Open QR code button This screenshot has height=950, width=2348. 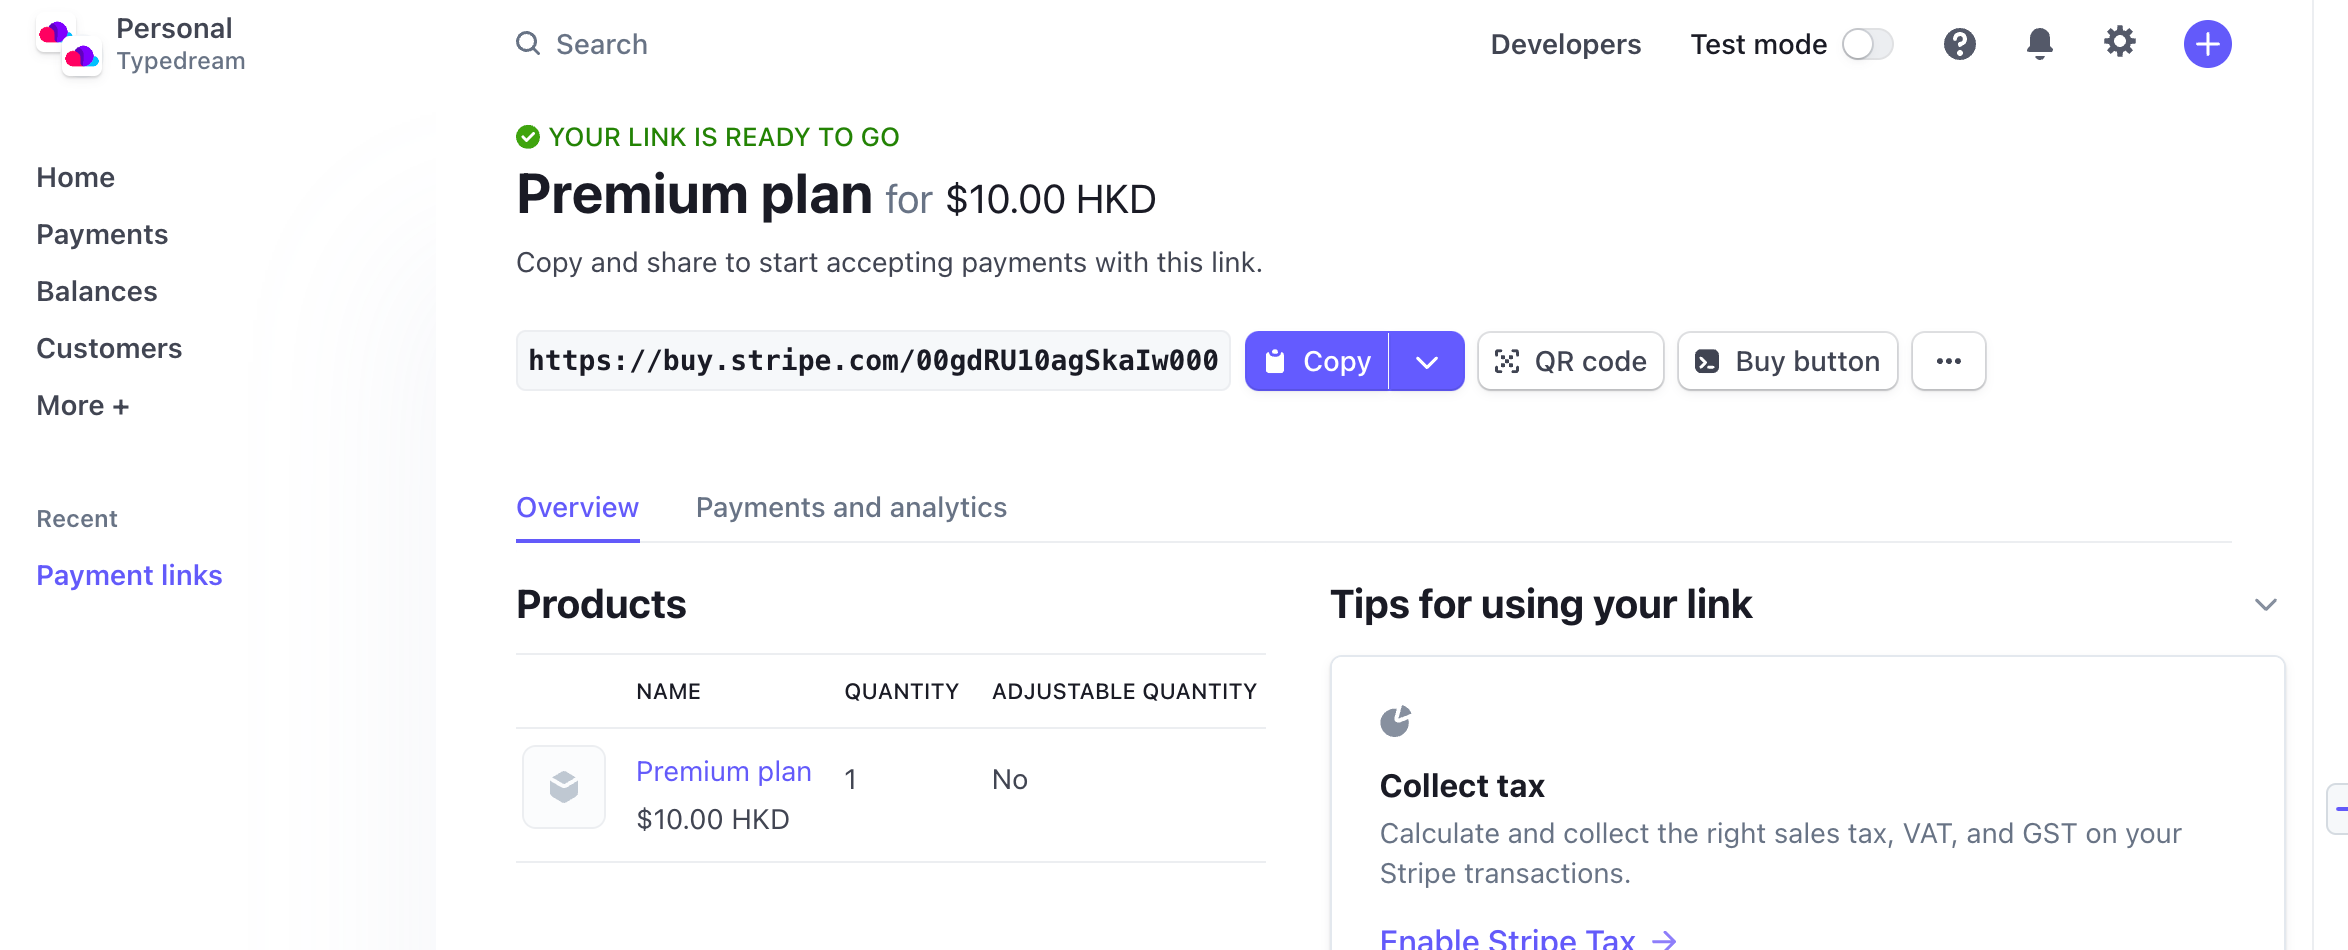[x=1570, y=361]
